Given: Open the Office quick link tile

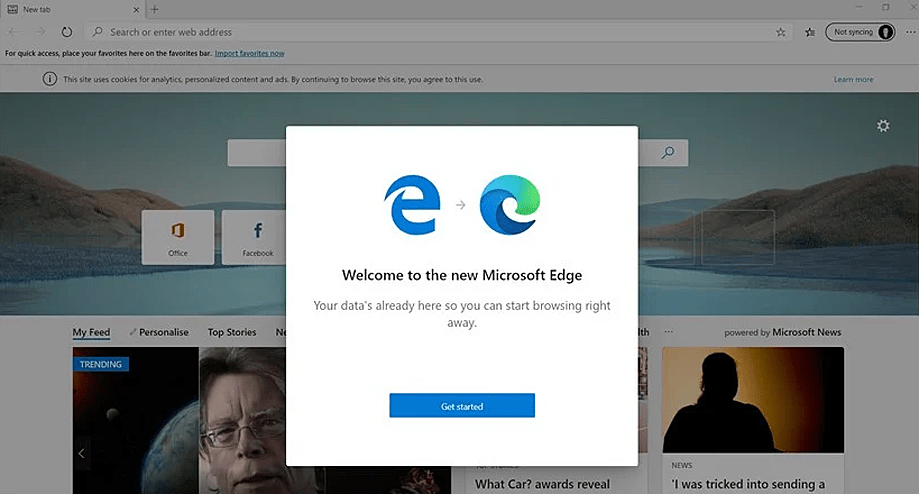Looking at the screenshot, I should (178, 237).
